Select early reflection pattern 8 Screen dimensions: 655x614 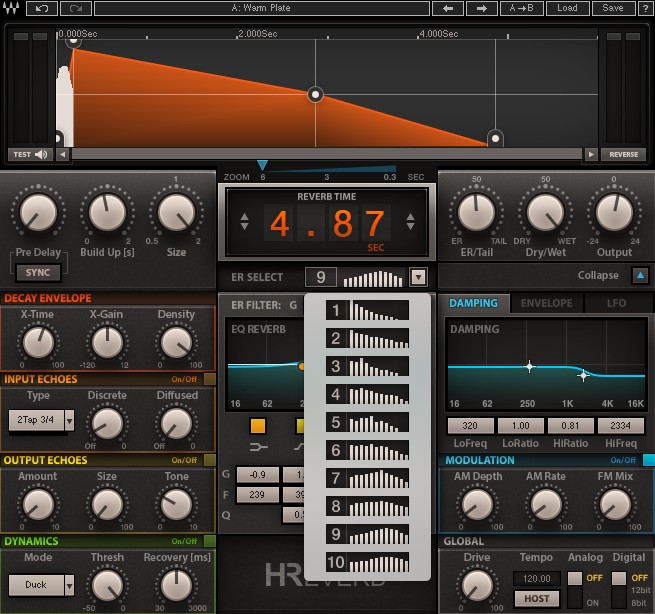click(x=367, y=506)
